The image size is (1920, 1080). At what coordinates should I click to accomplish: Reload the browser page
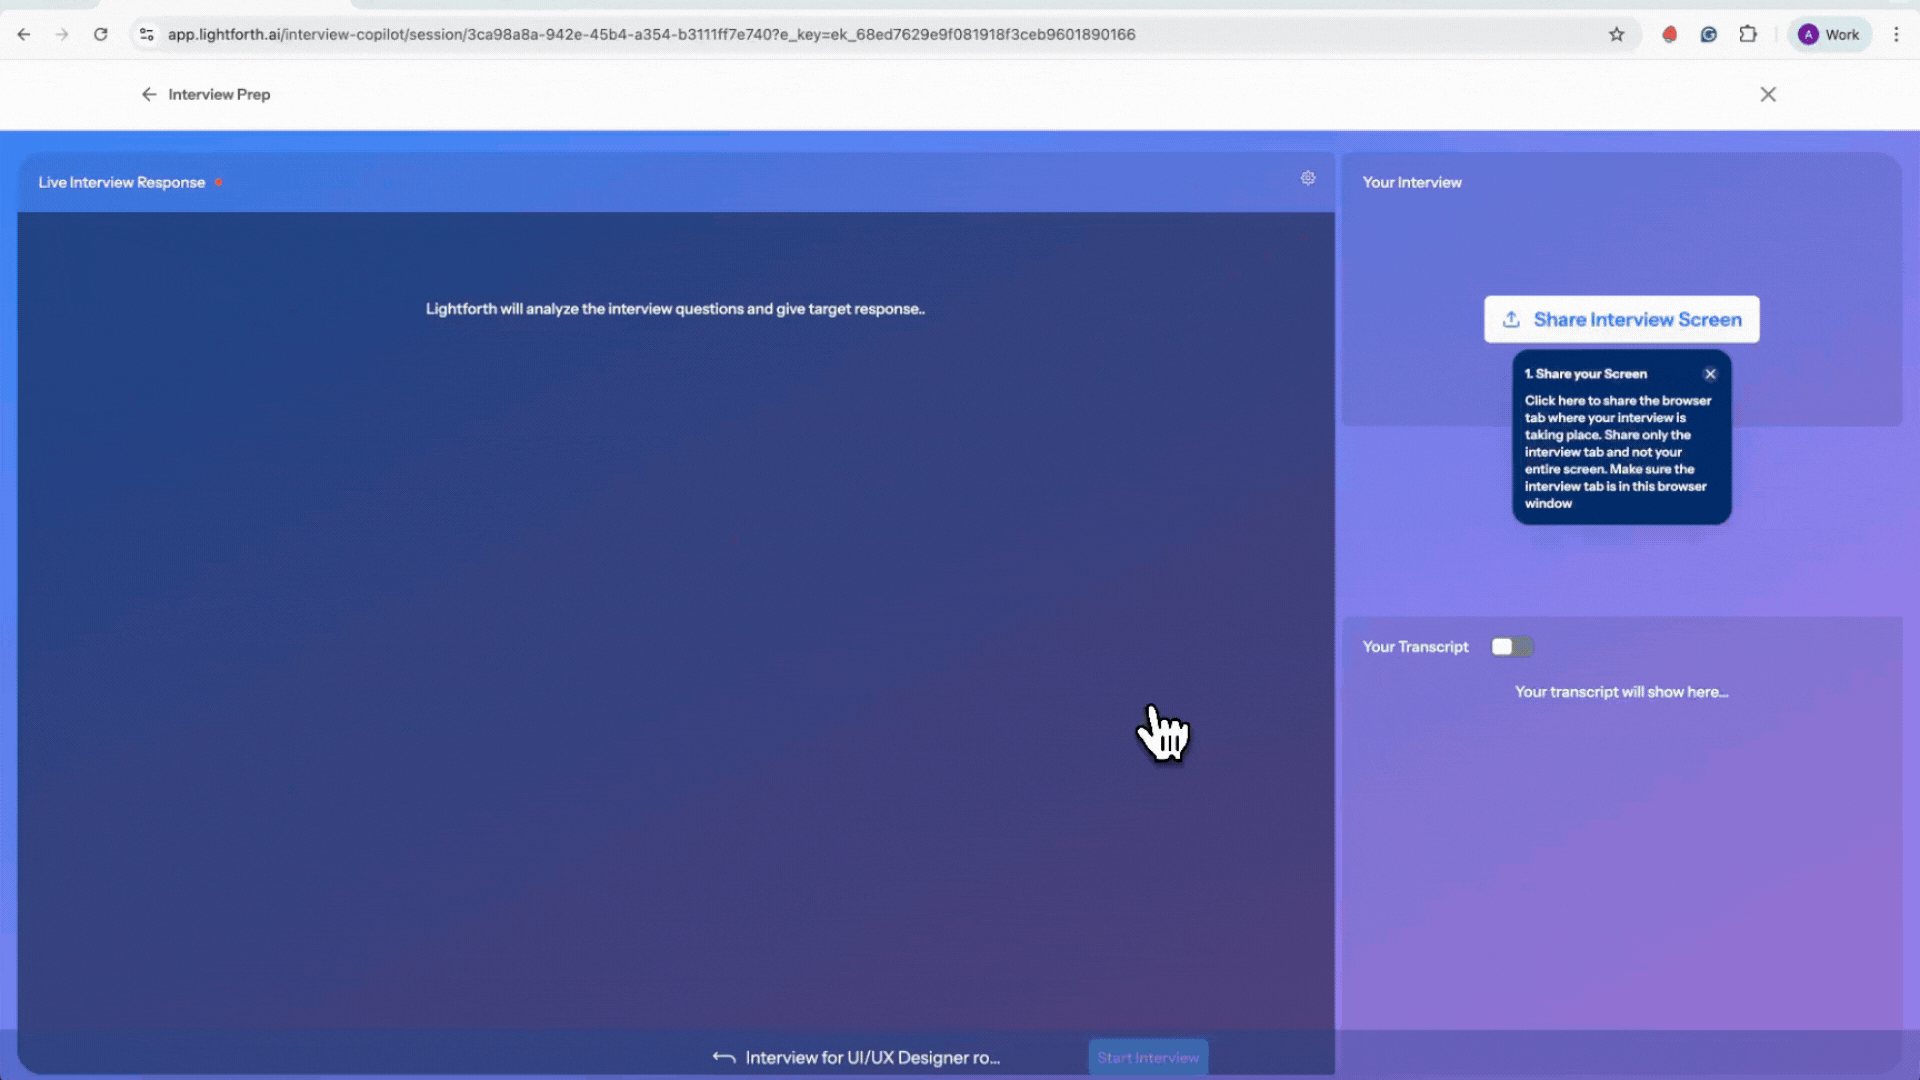tap(101, 34)
